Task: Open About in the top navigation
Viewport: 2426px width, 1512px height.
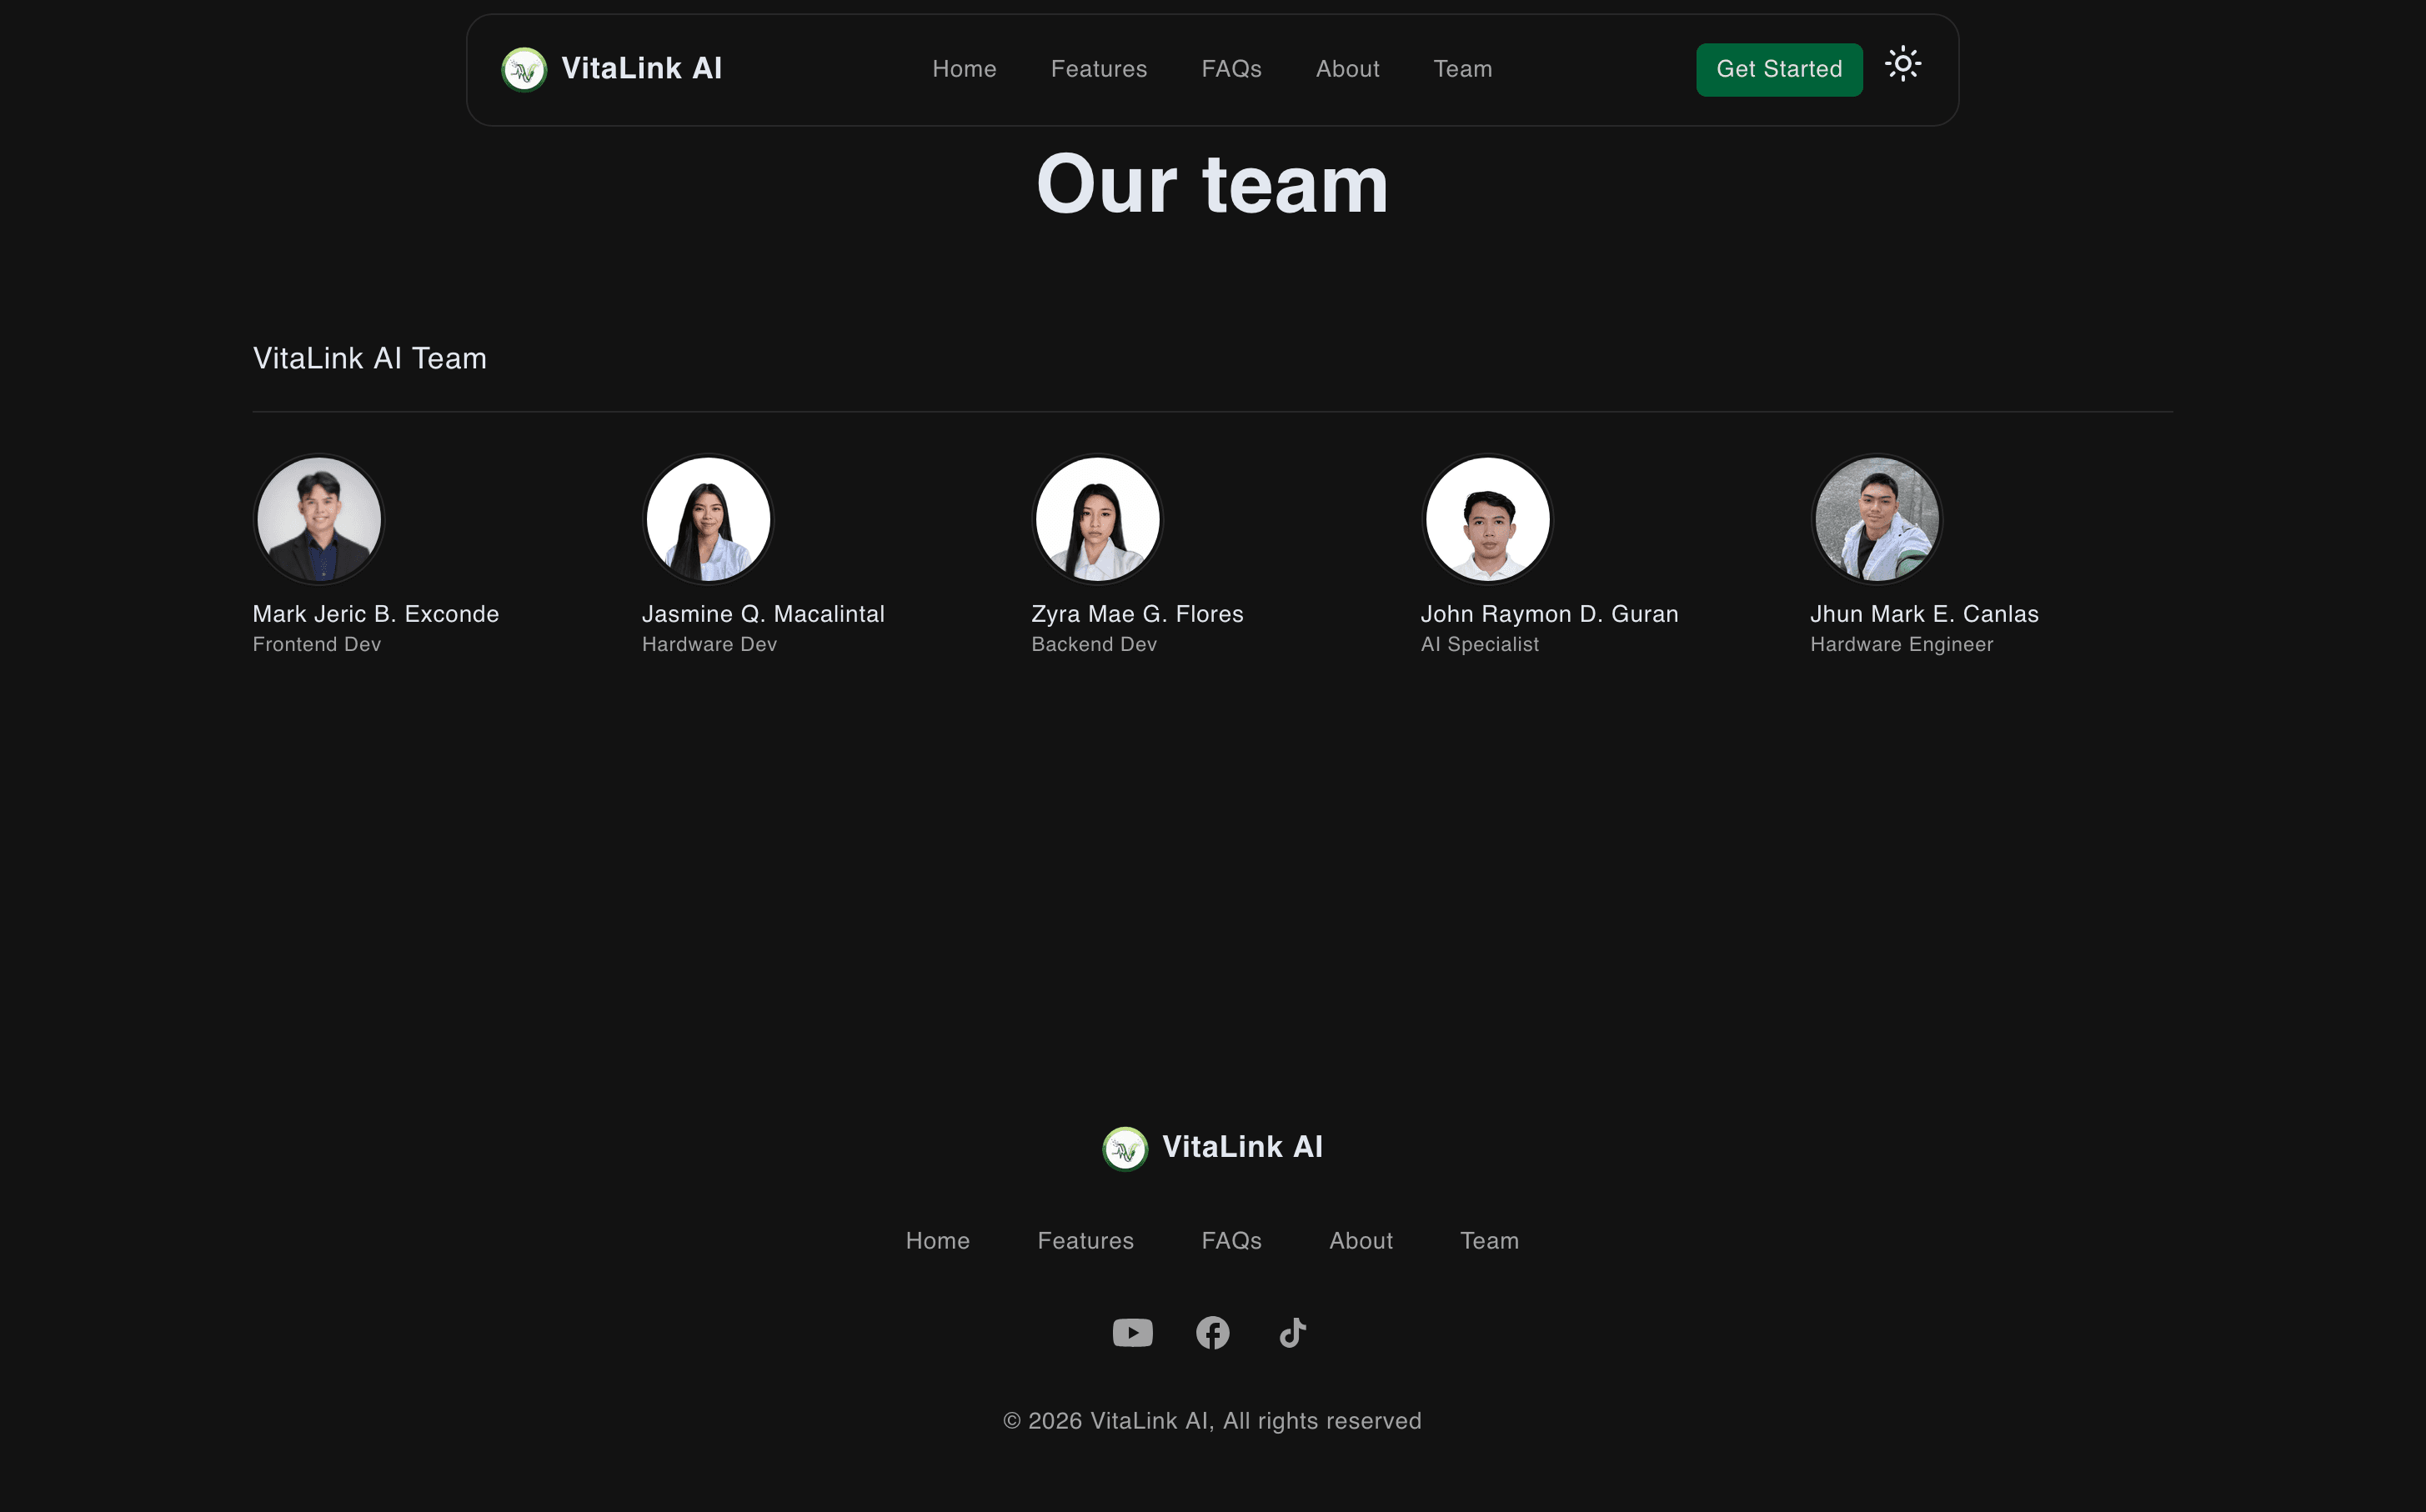Action: point(1347,69)
